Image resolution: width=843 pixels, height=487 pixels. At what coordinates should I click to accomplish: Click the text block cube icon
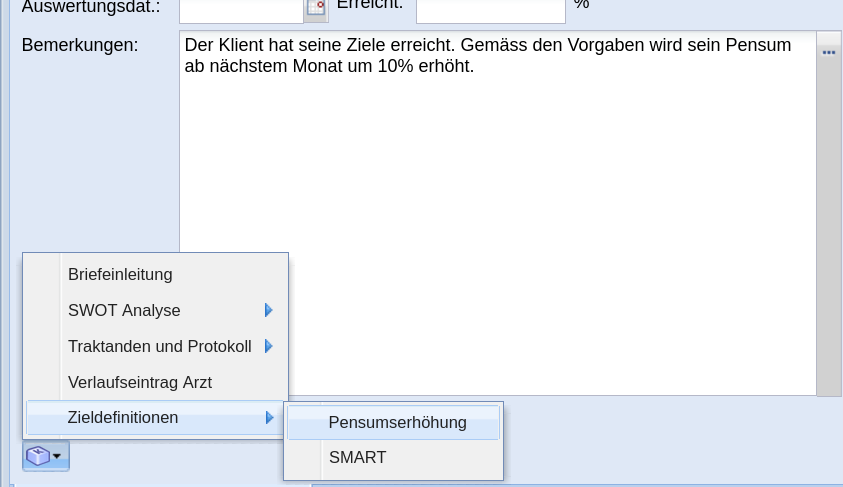coord(38,456)
